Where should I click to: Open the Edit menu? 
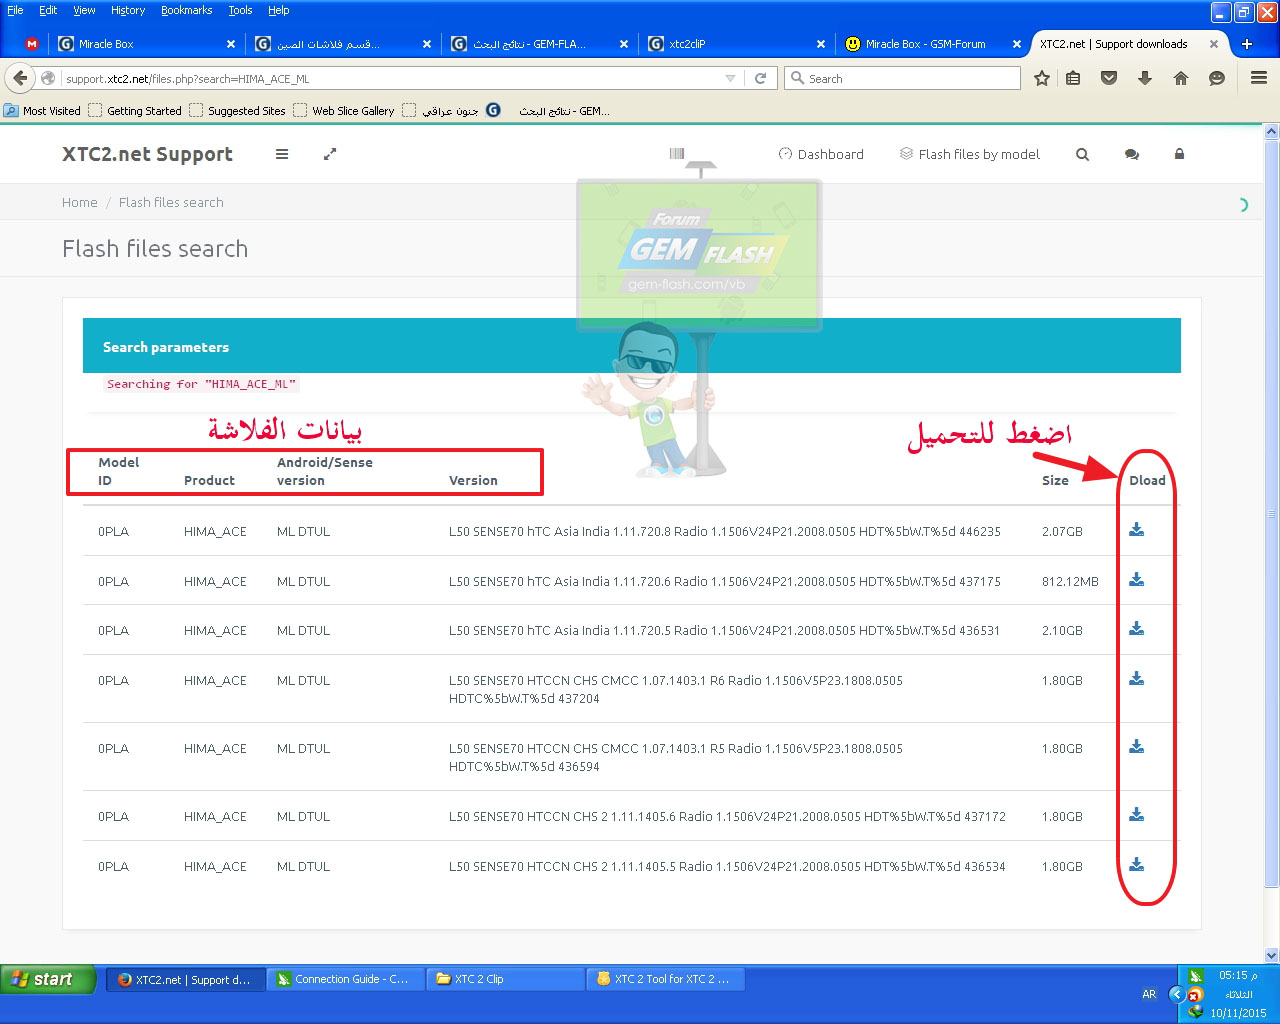(x=48, y=10)
